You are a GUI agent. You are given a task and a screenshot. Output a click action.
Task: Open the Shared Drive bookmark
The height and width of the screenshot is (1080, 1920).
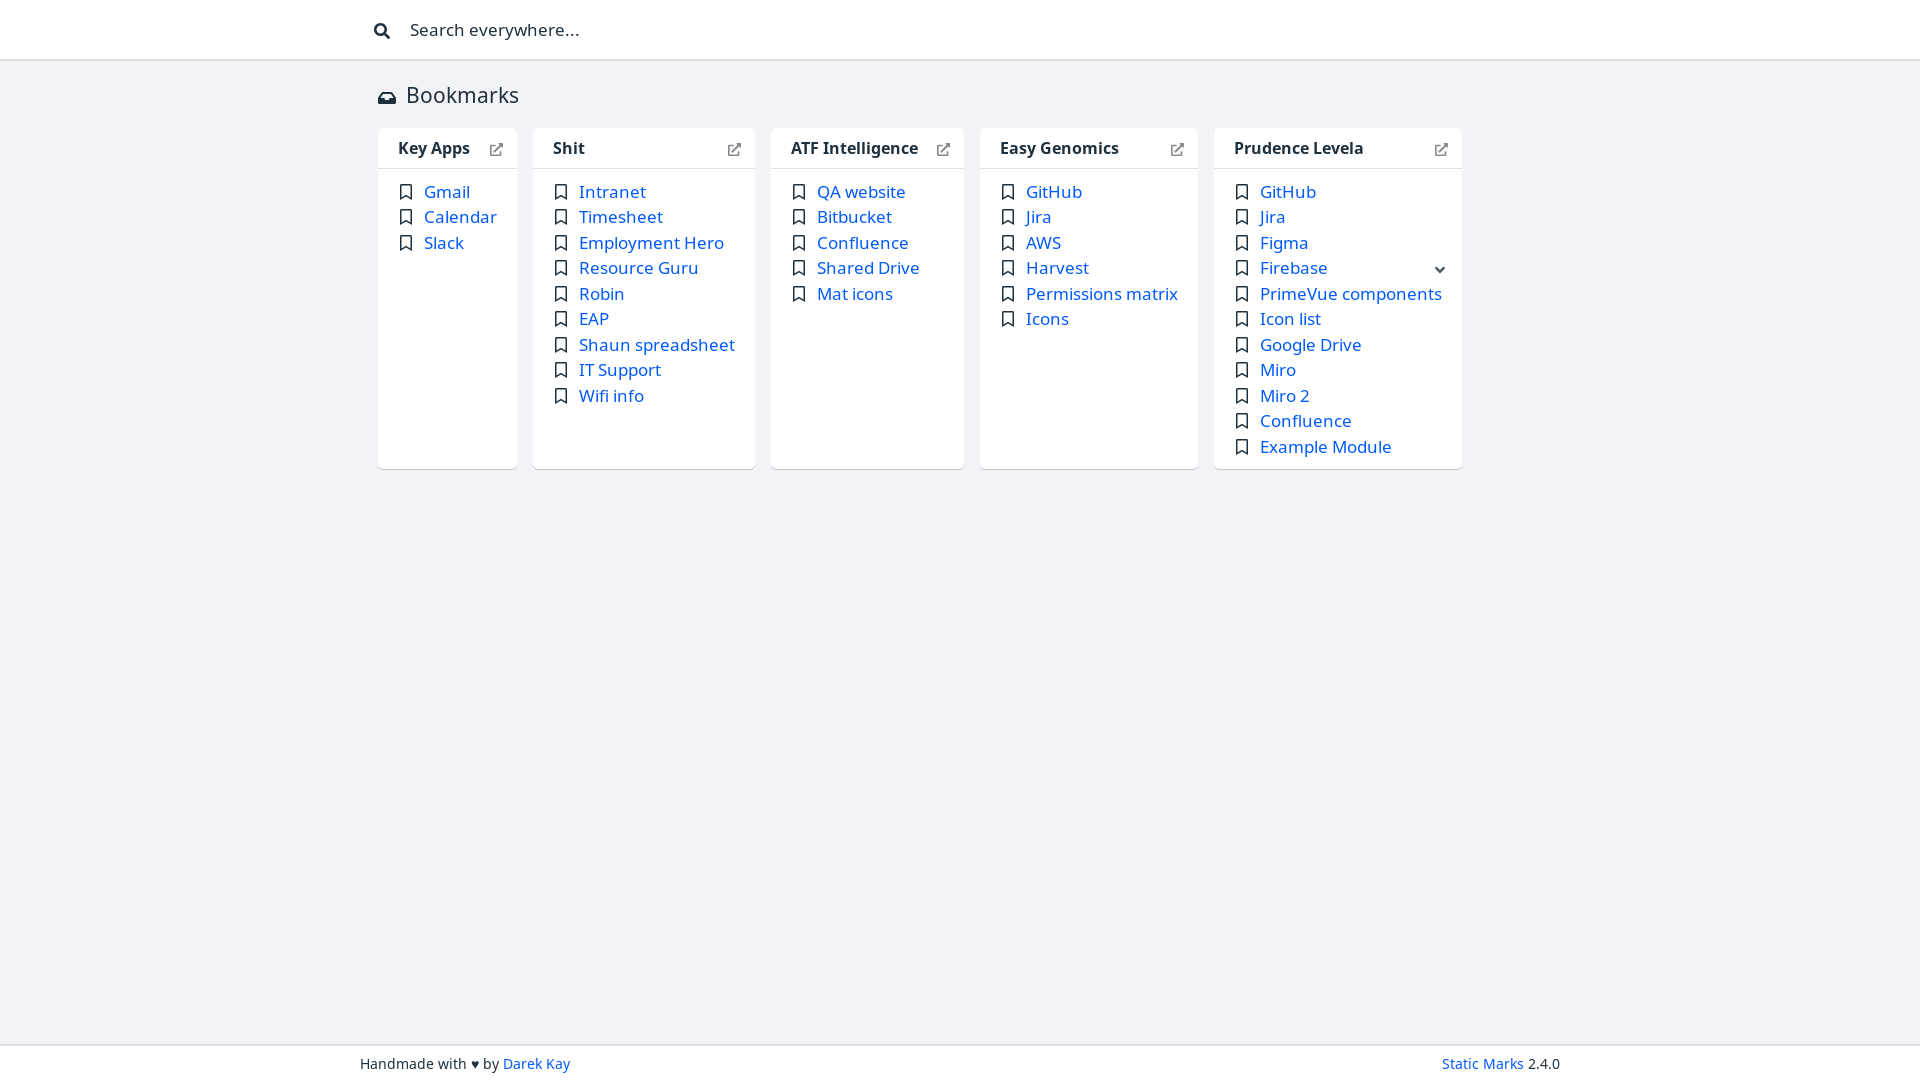(x=868, y=268)
